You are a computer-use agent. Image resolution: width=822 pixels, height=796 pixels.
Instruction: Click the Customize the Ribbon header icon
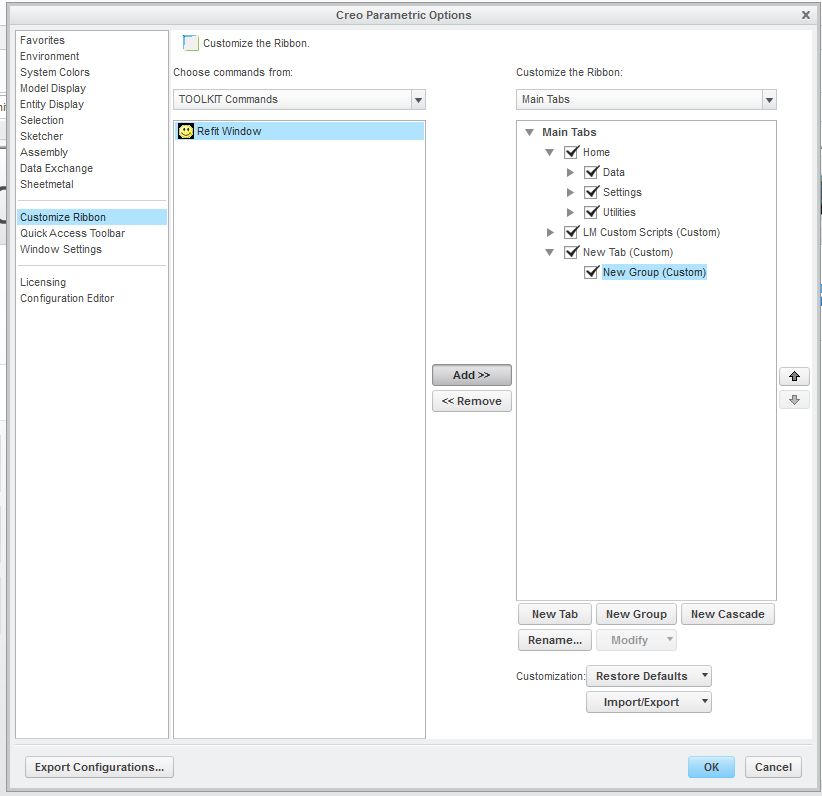click(x=190, y=43)
